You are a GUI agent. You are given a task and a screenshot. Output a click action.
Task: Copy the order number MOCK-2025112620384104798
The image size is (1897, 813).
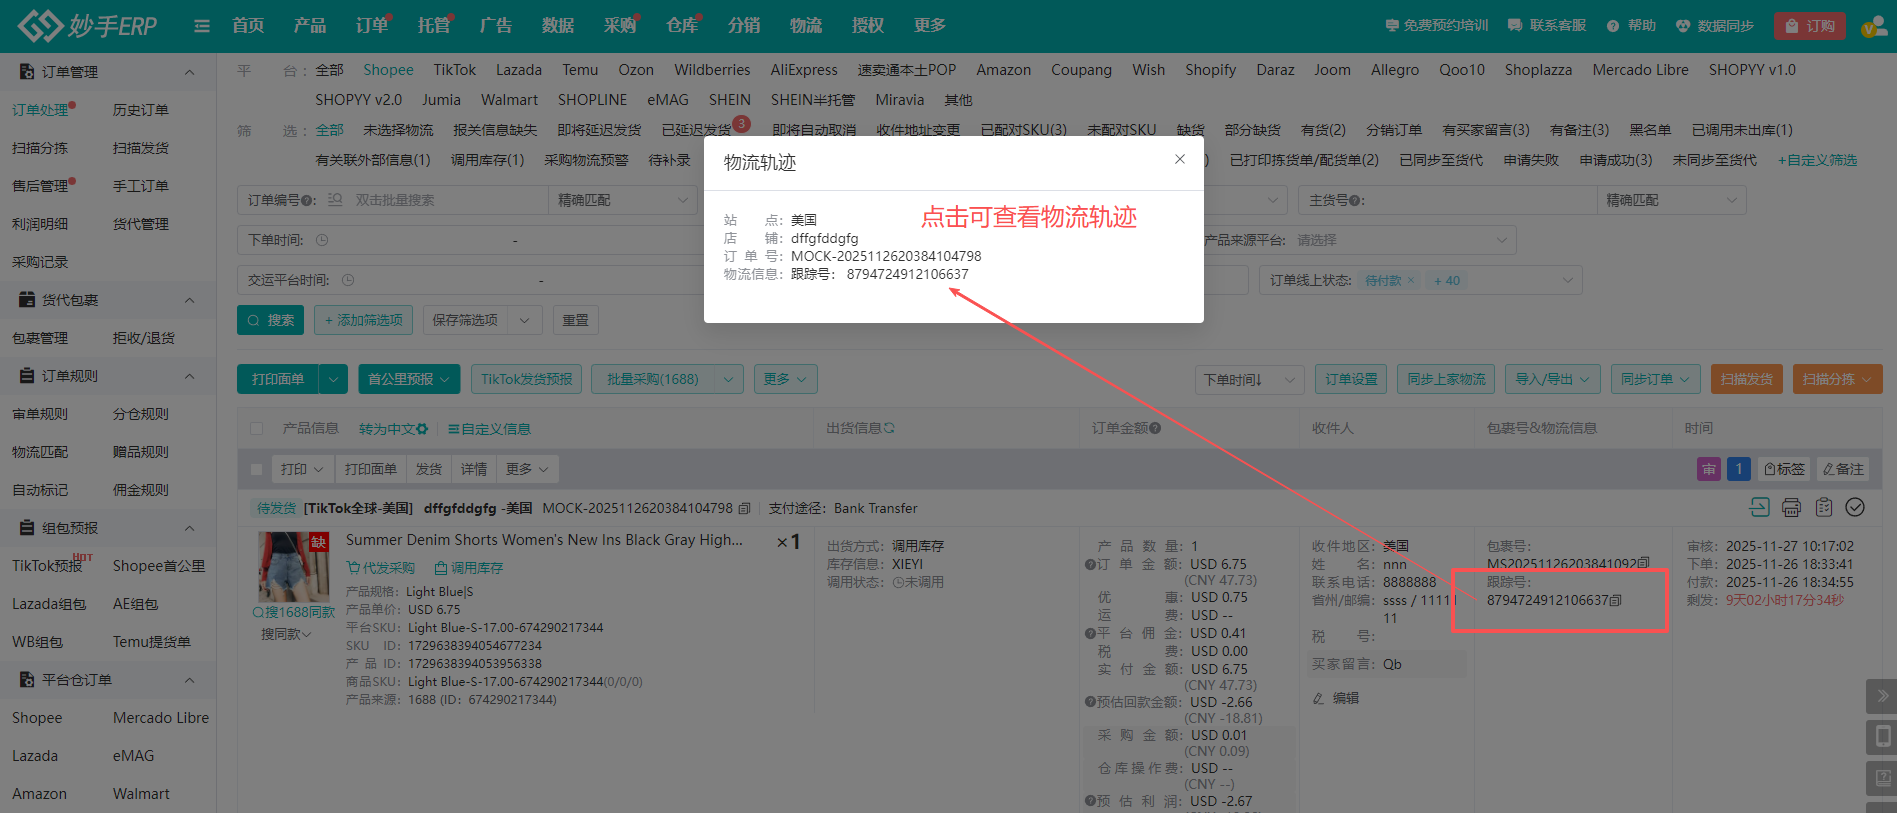tap(744, 508)
